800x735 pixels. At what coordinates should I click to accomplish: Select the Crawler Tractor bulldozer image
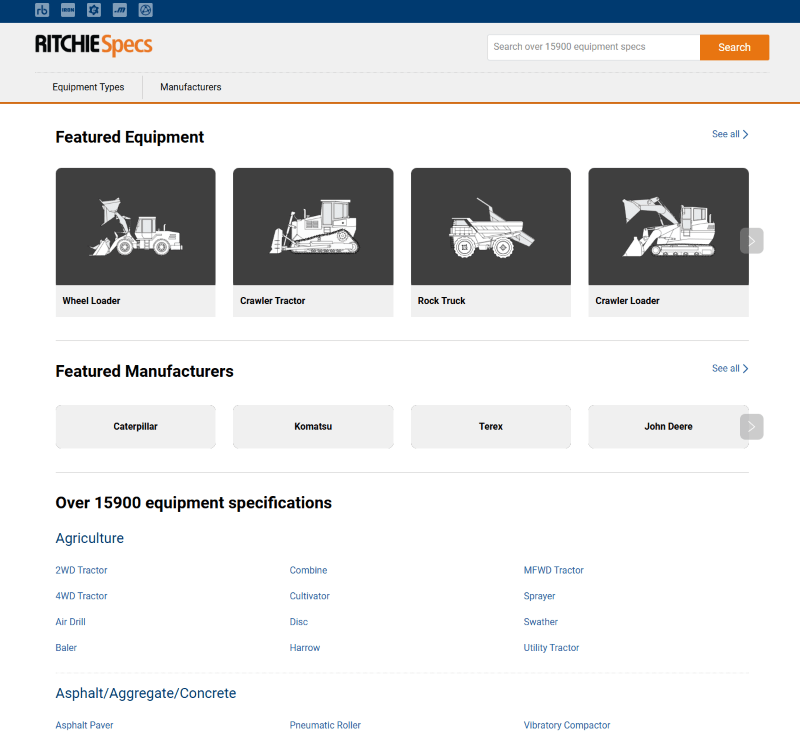click(313, 227)
